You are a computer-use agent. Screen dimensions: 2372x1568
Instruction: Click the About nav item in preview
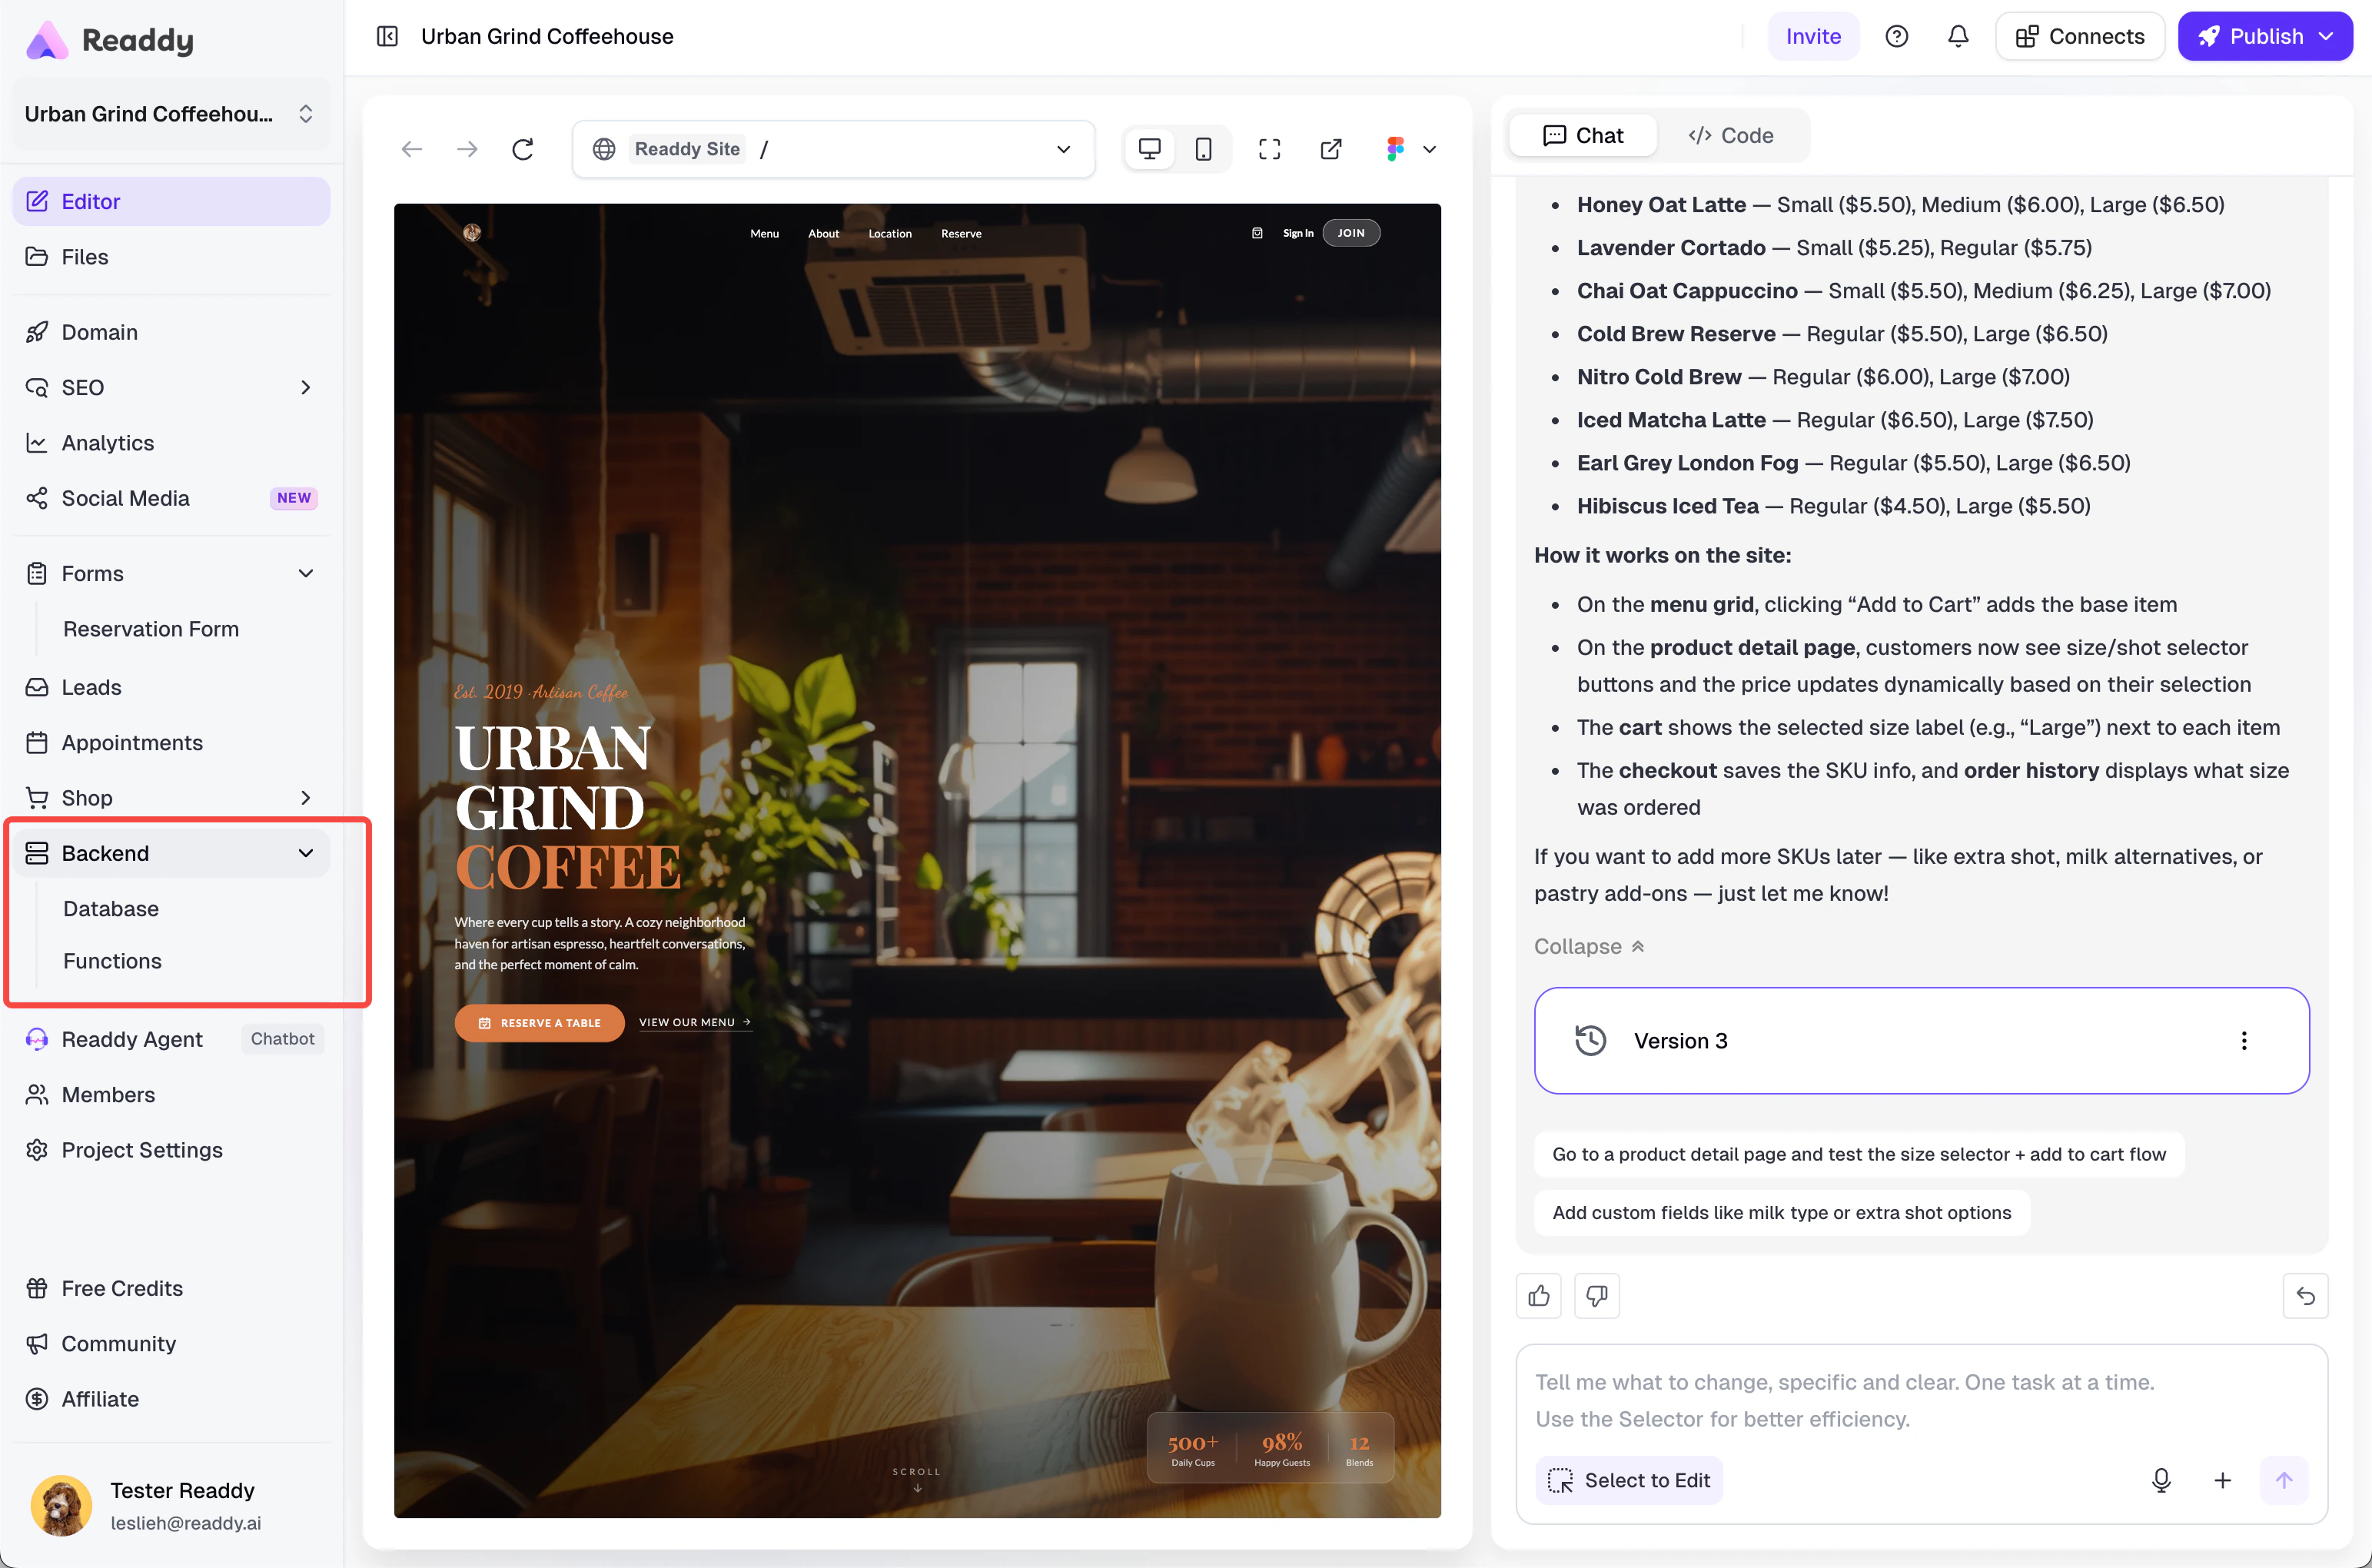[x=823, y=233]
